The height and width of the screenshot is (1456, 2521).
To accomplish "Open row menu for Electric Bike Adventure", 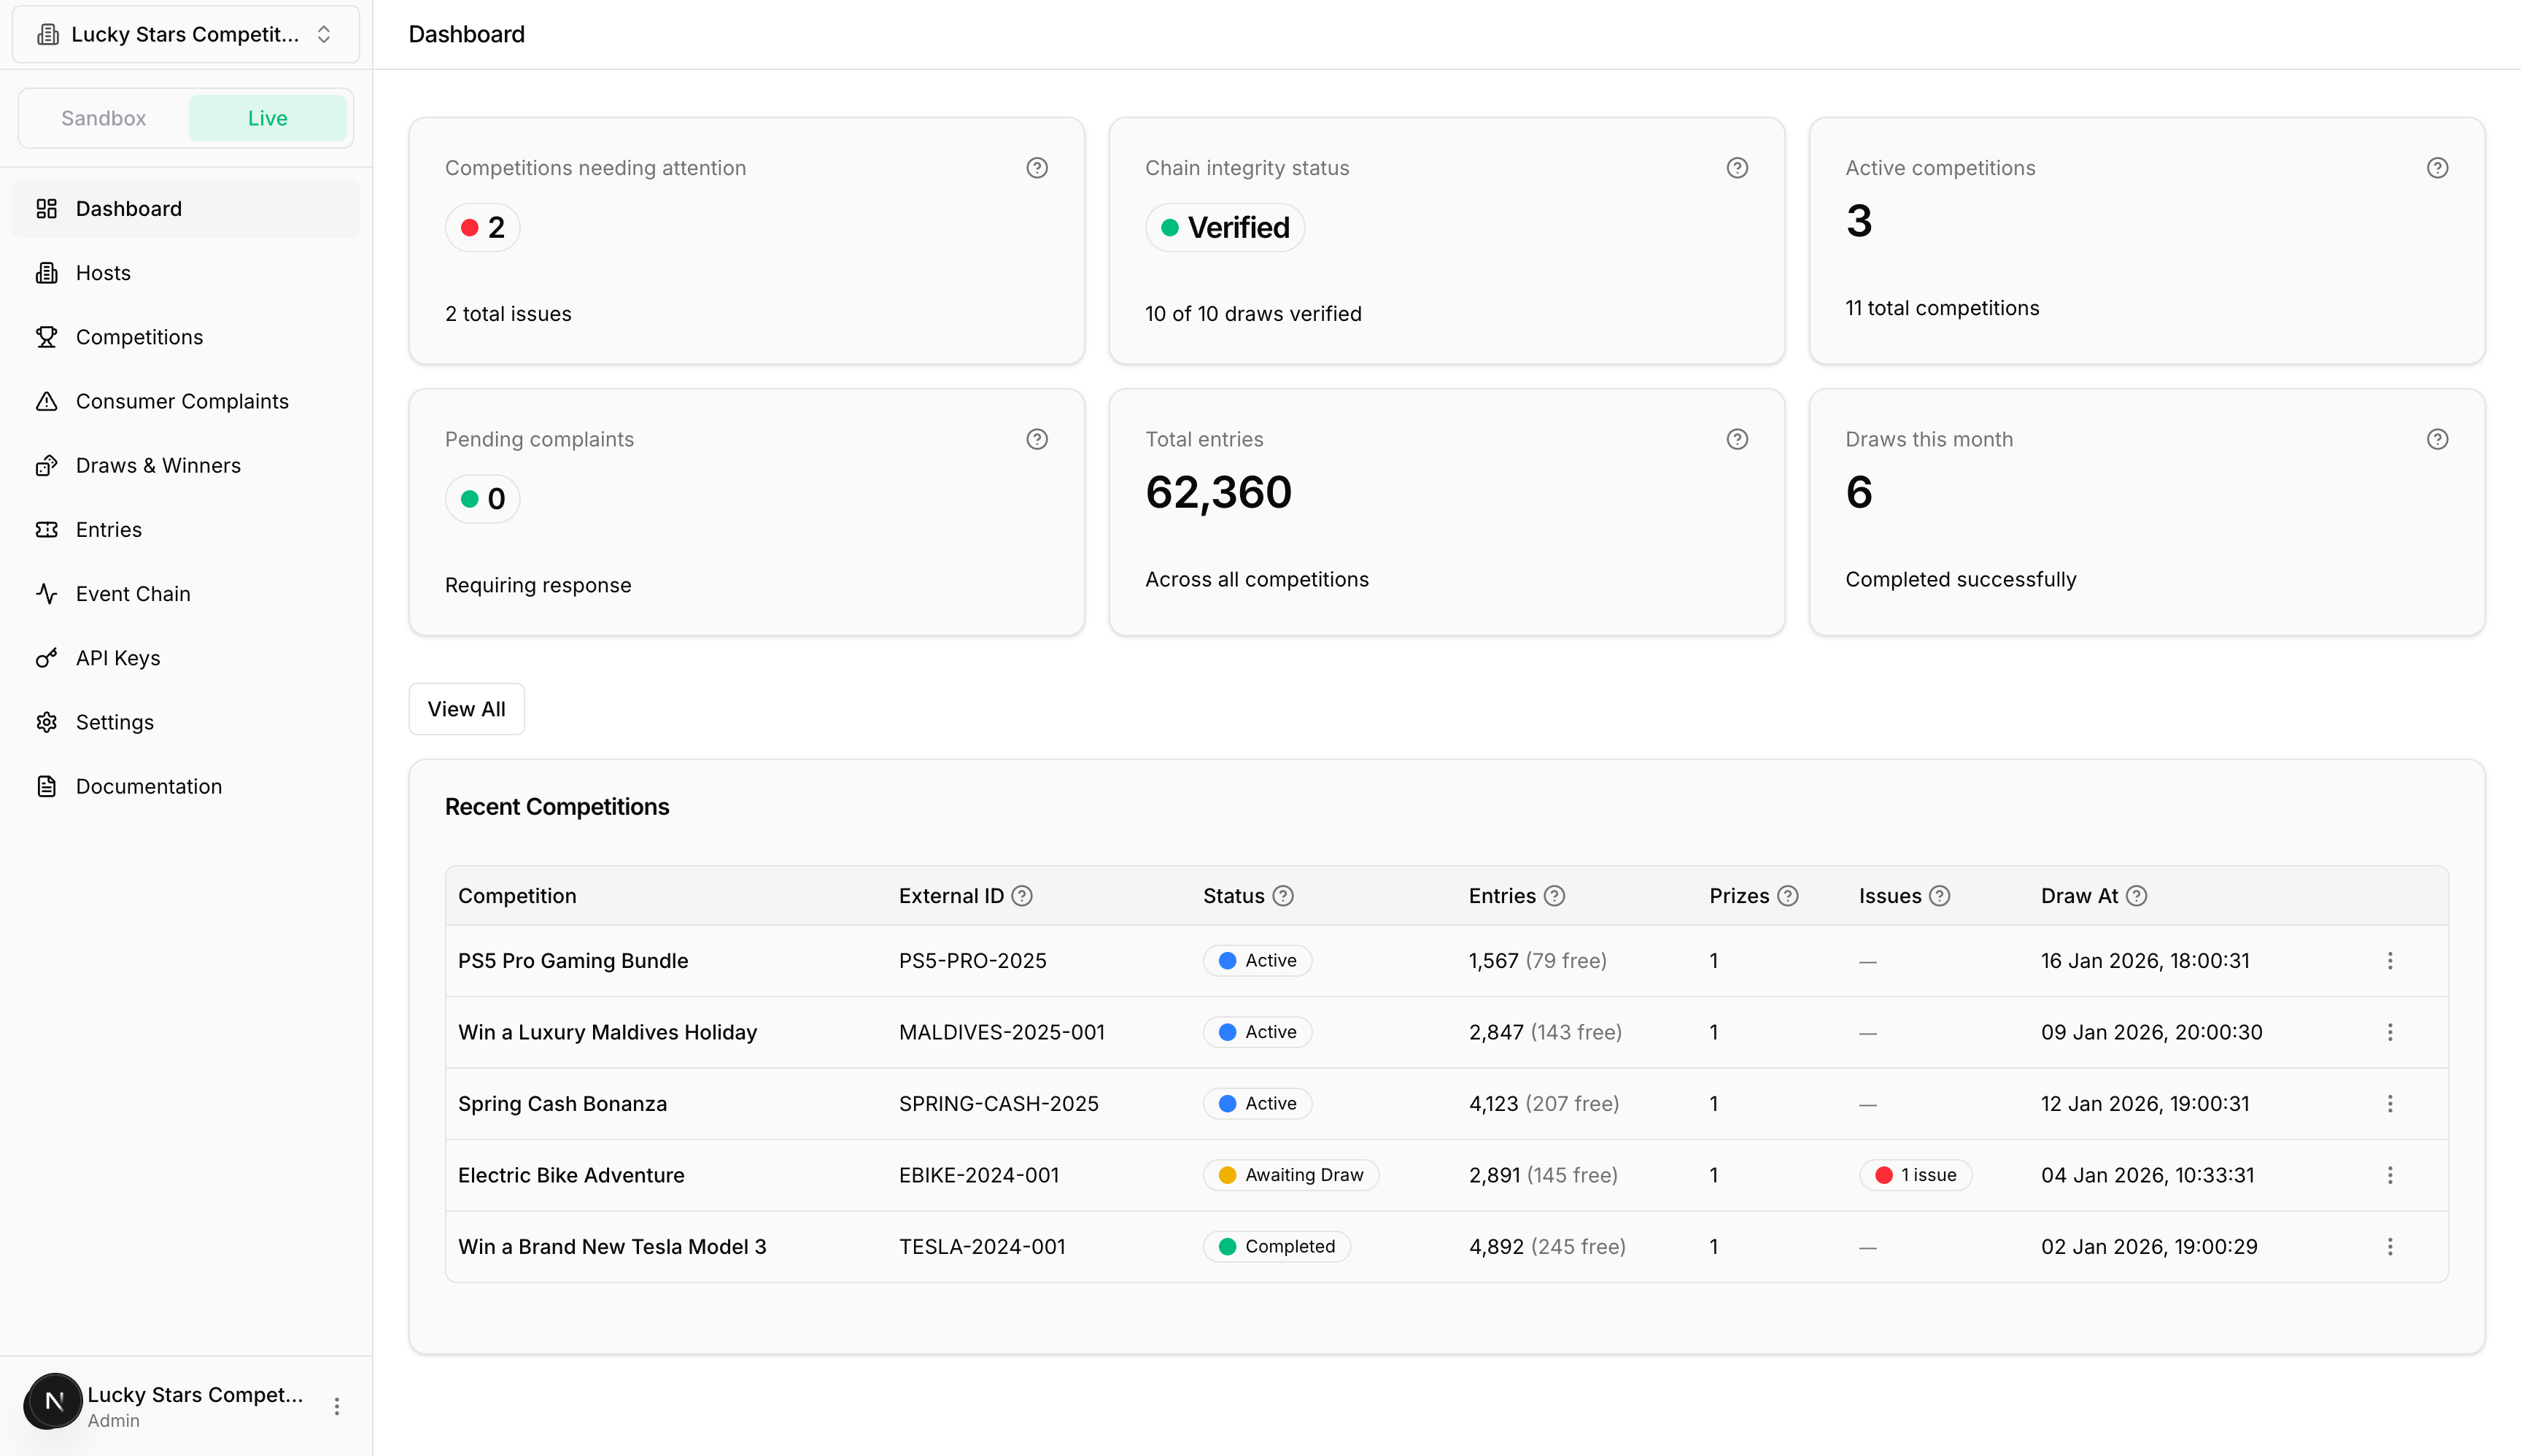I will 2390,1175.
